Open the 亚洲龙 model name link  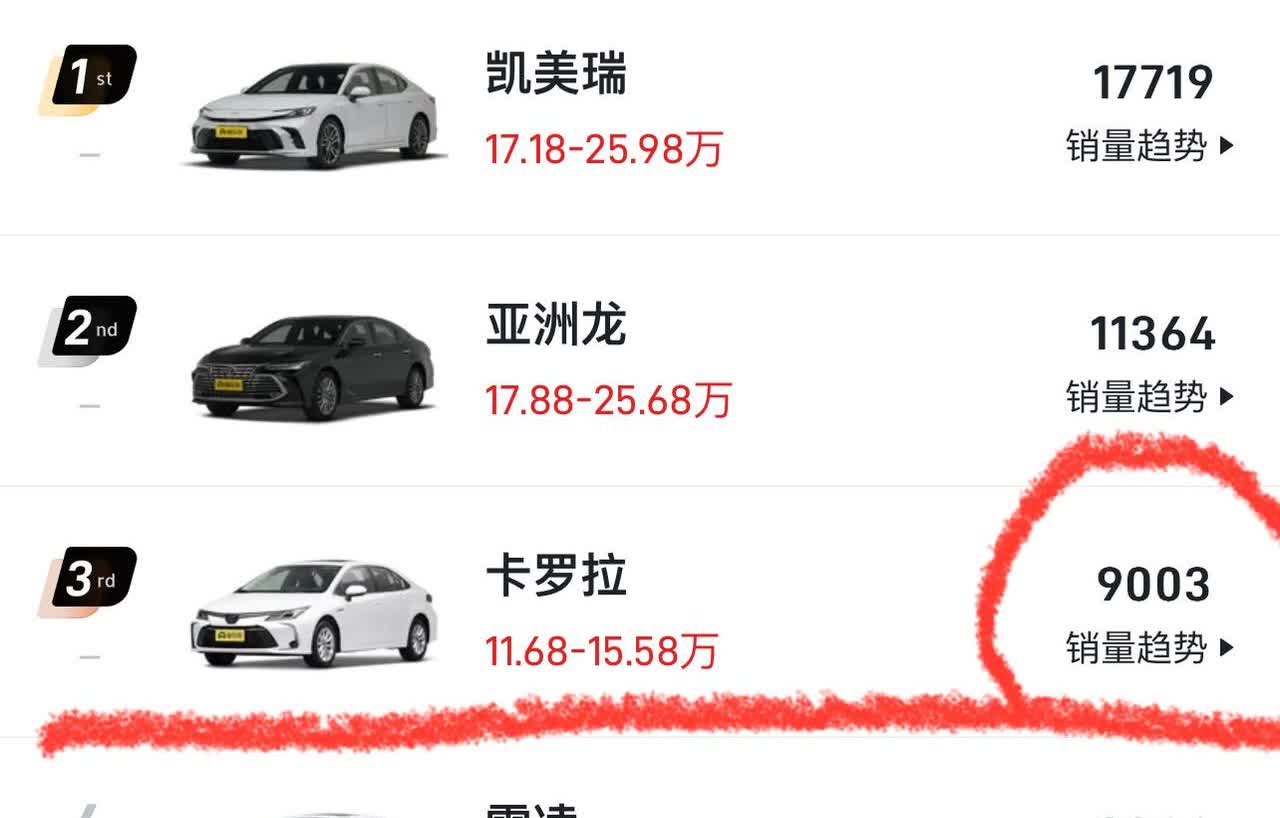[556, 326]
